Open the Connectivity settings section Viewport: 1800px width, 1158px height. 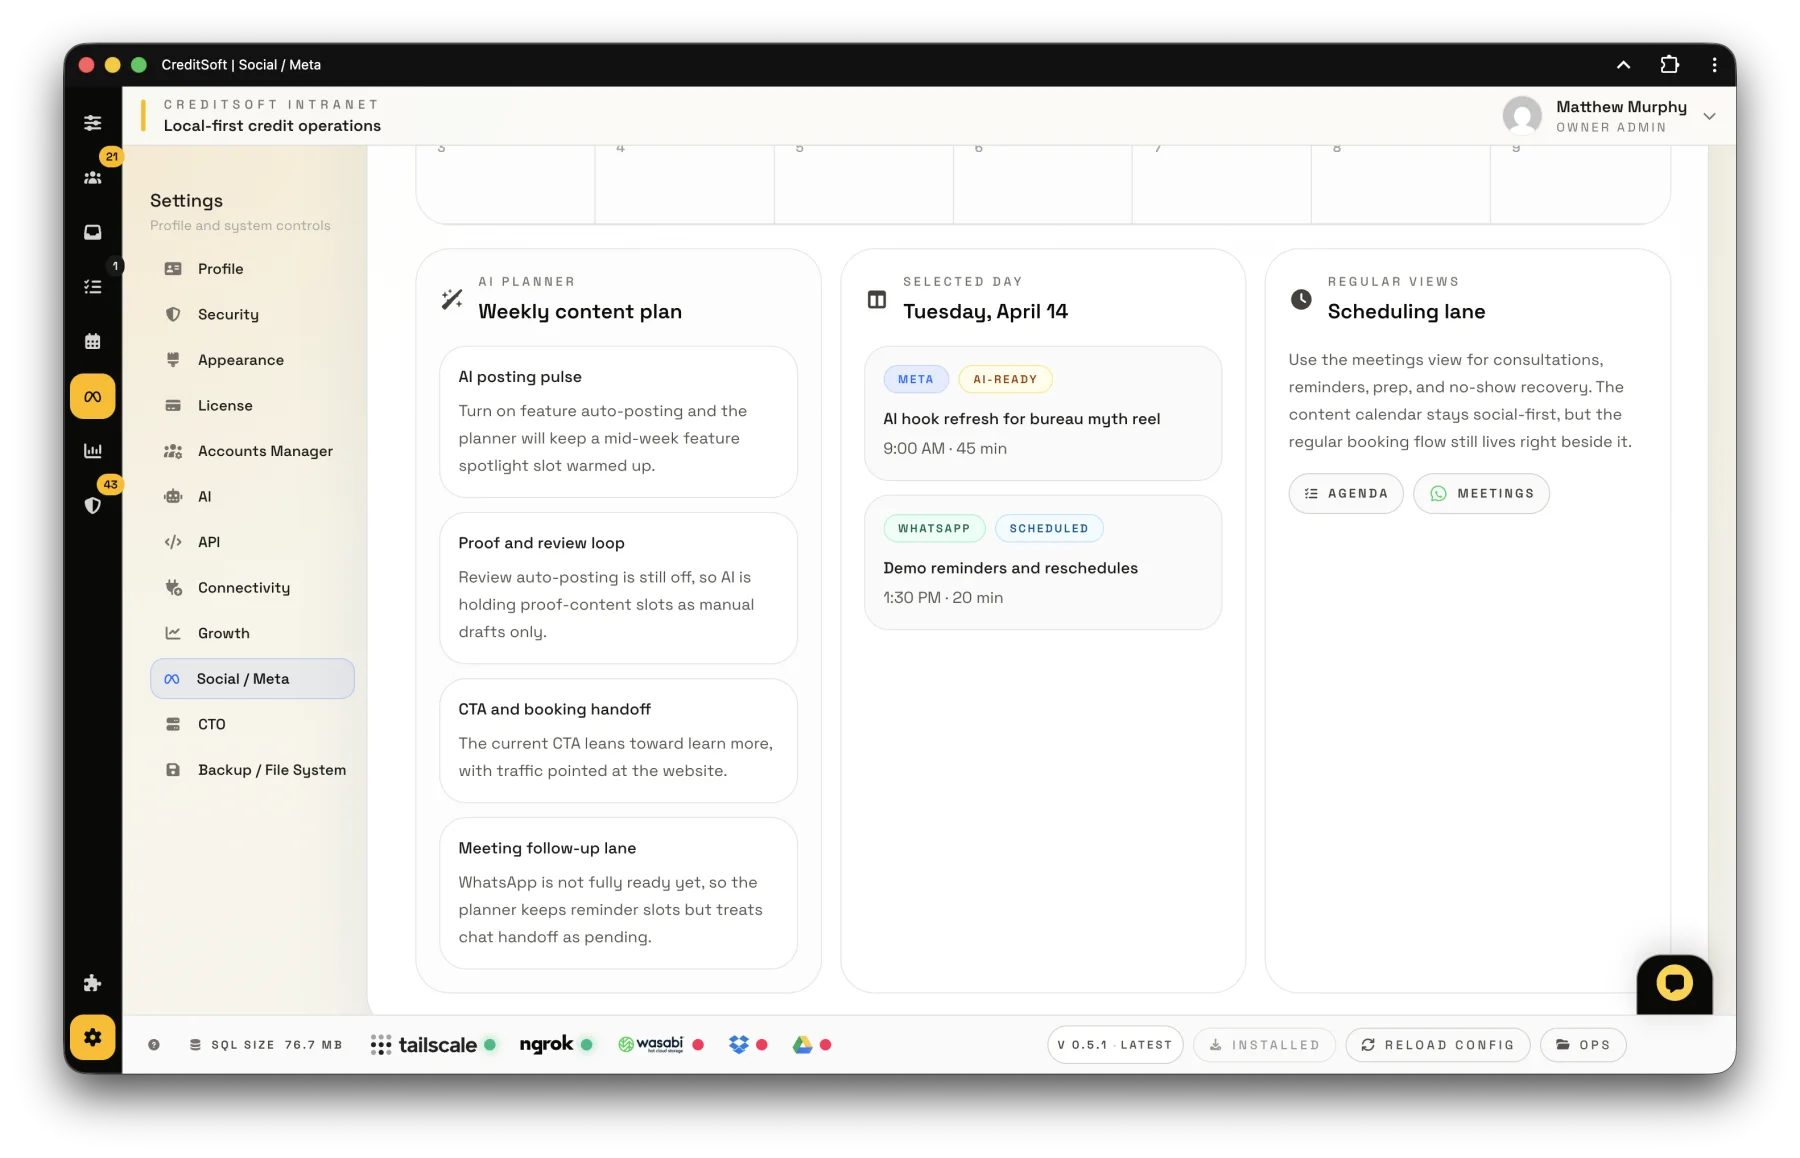tap(243, 588)
